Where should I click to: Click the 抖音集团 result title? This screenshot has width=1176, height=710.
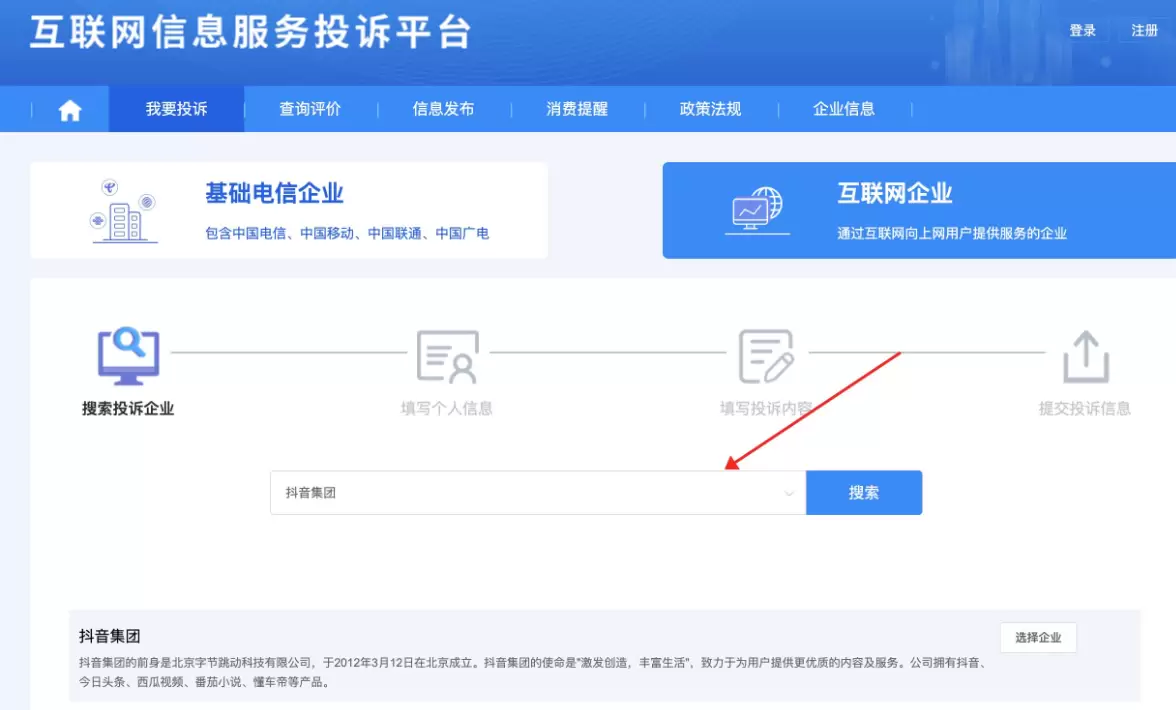tap(110, 637)
